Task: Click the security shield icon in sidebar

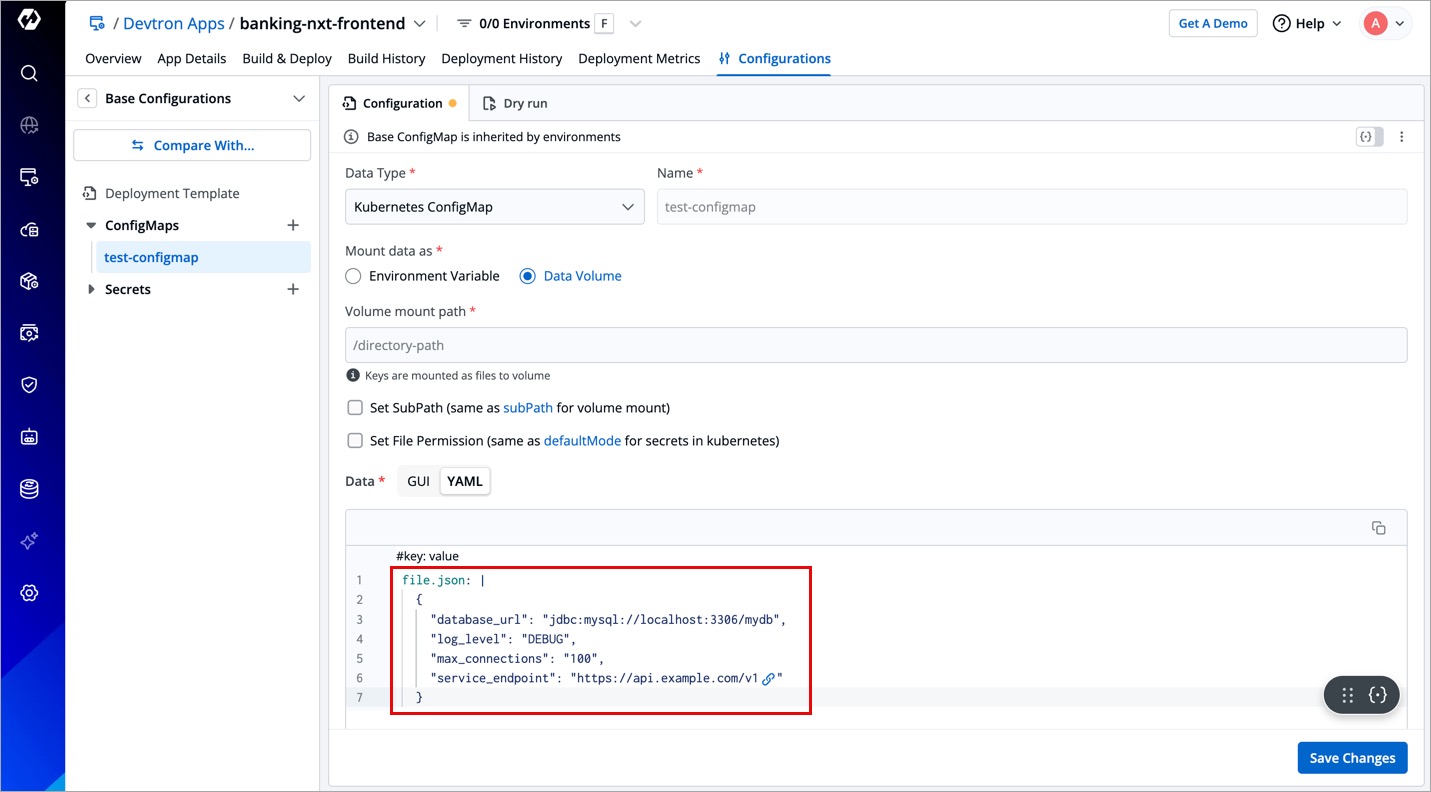Action: click(29, 385)
